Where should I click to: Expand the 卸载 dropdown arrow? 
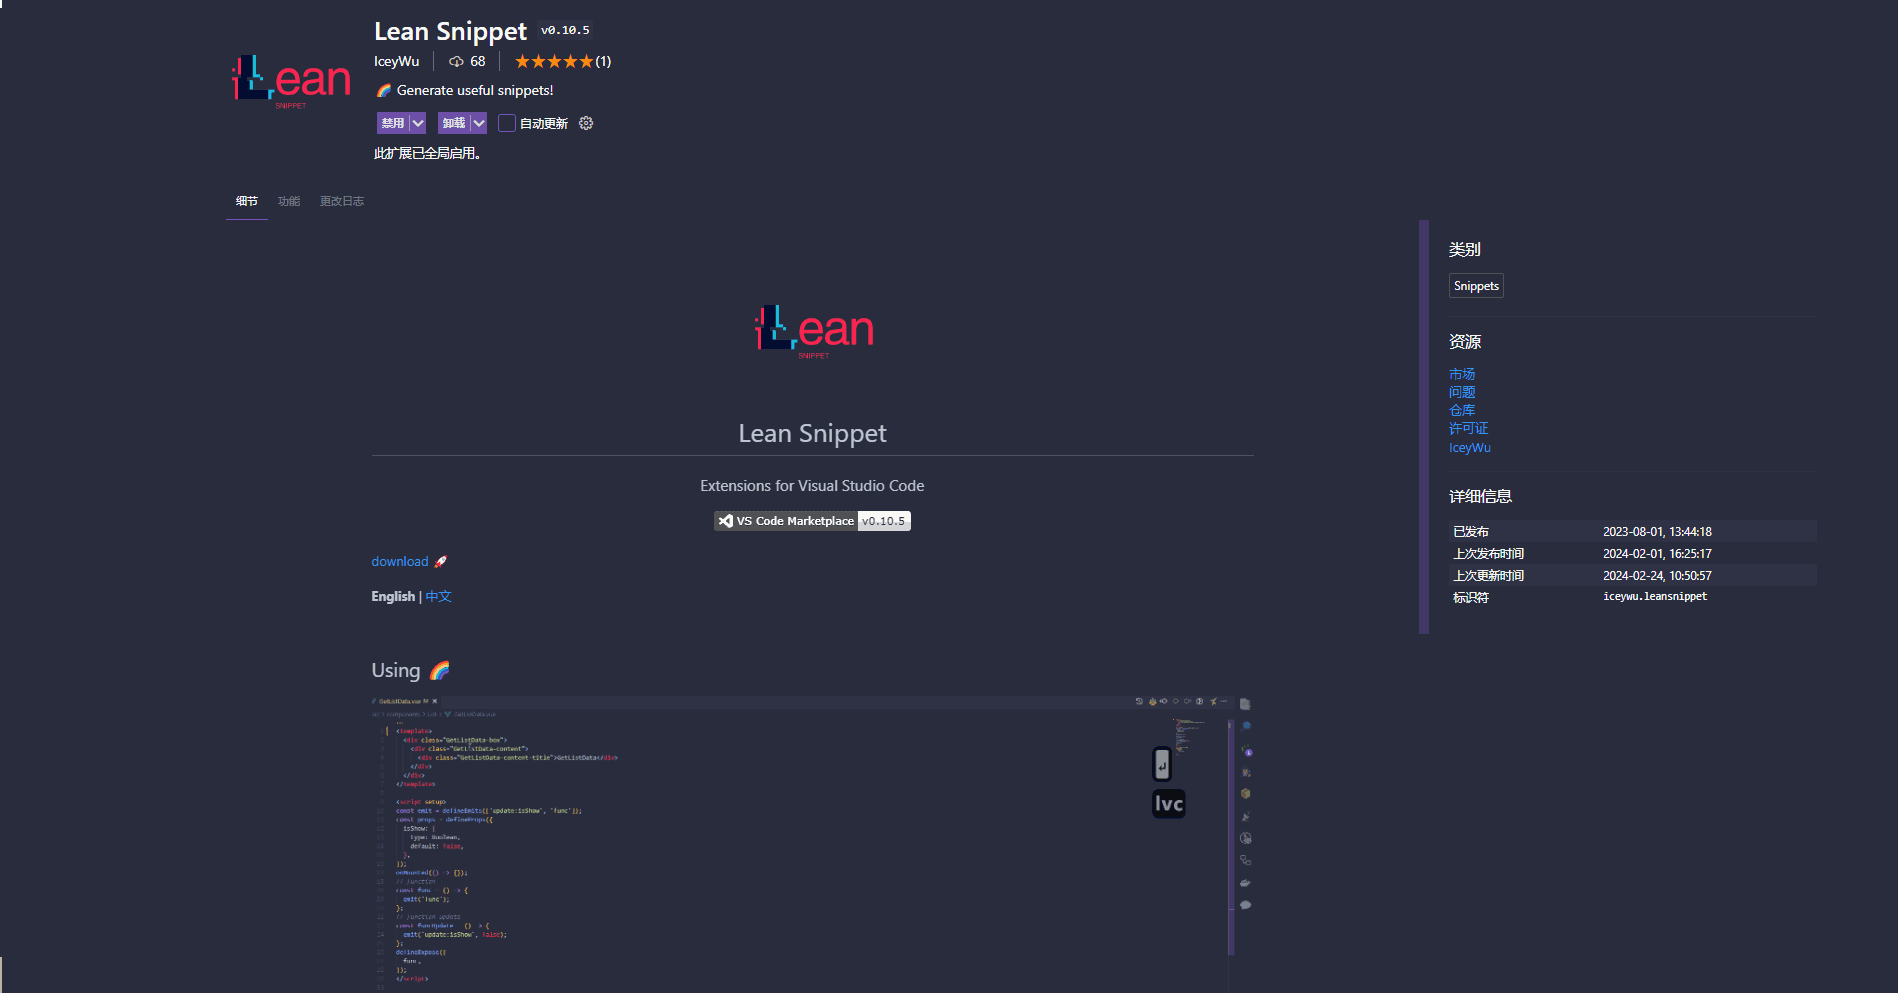tap(479, 123)
